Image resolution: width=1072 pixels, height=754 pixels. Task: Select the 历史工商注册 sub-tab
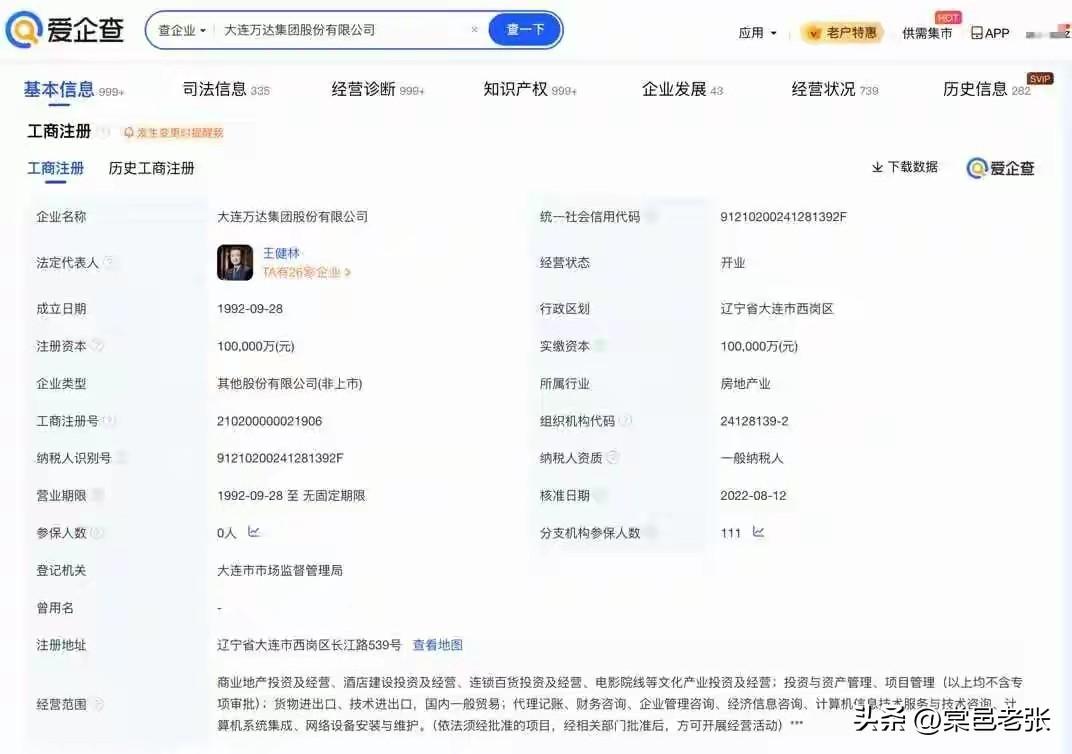click(151, 168)
